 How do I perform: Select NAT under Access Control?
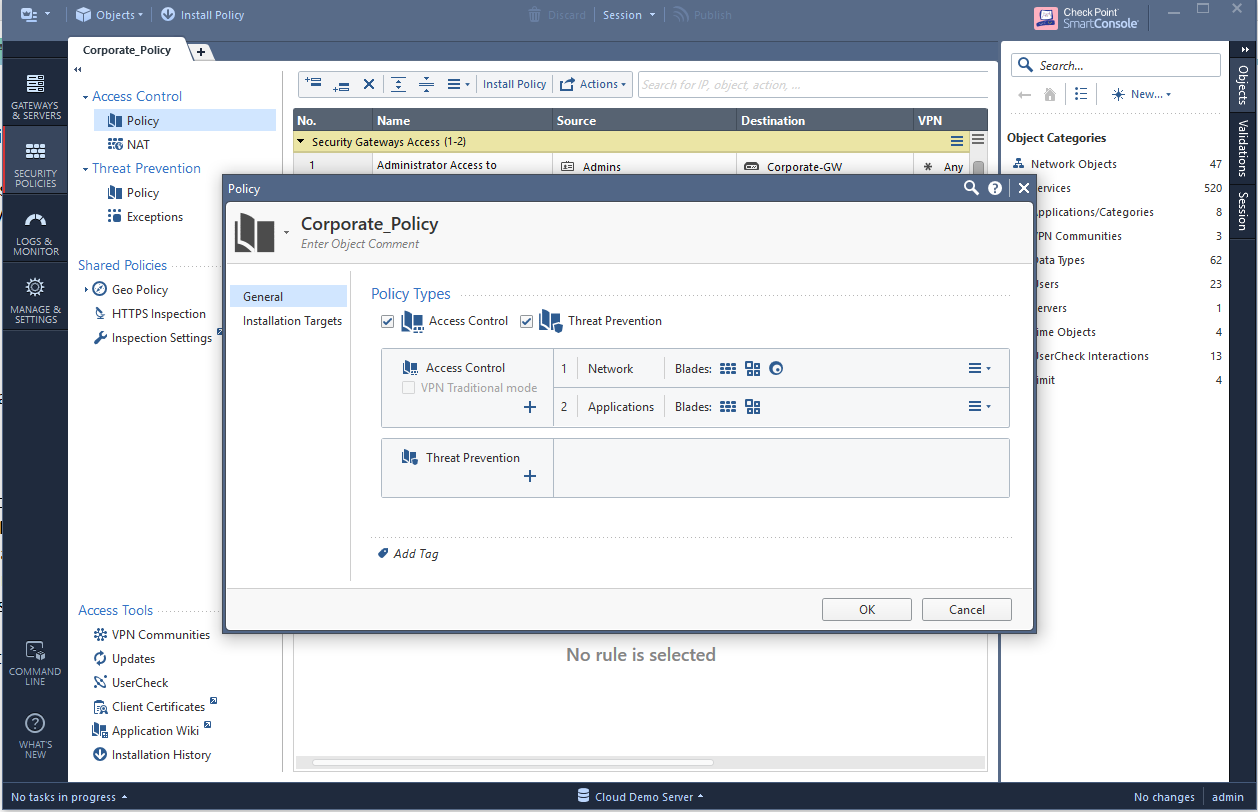[x=129, y=144]
